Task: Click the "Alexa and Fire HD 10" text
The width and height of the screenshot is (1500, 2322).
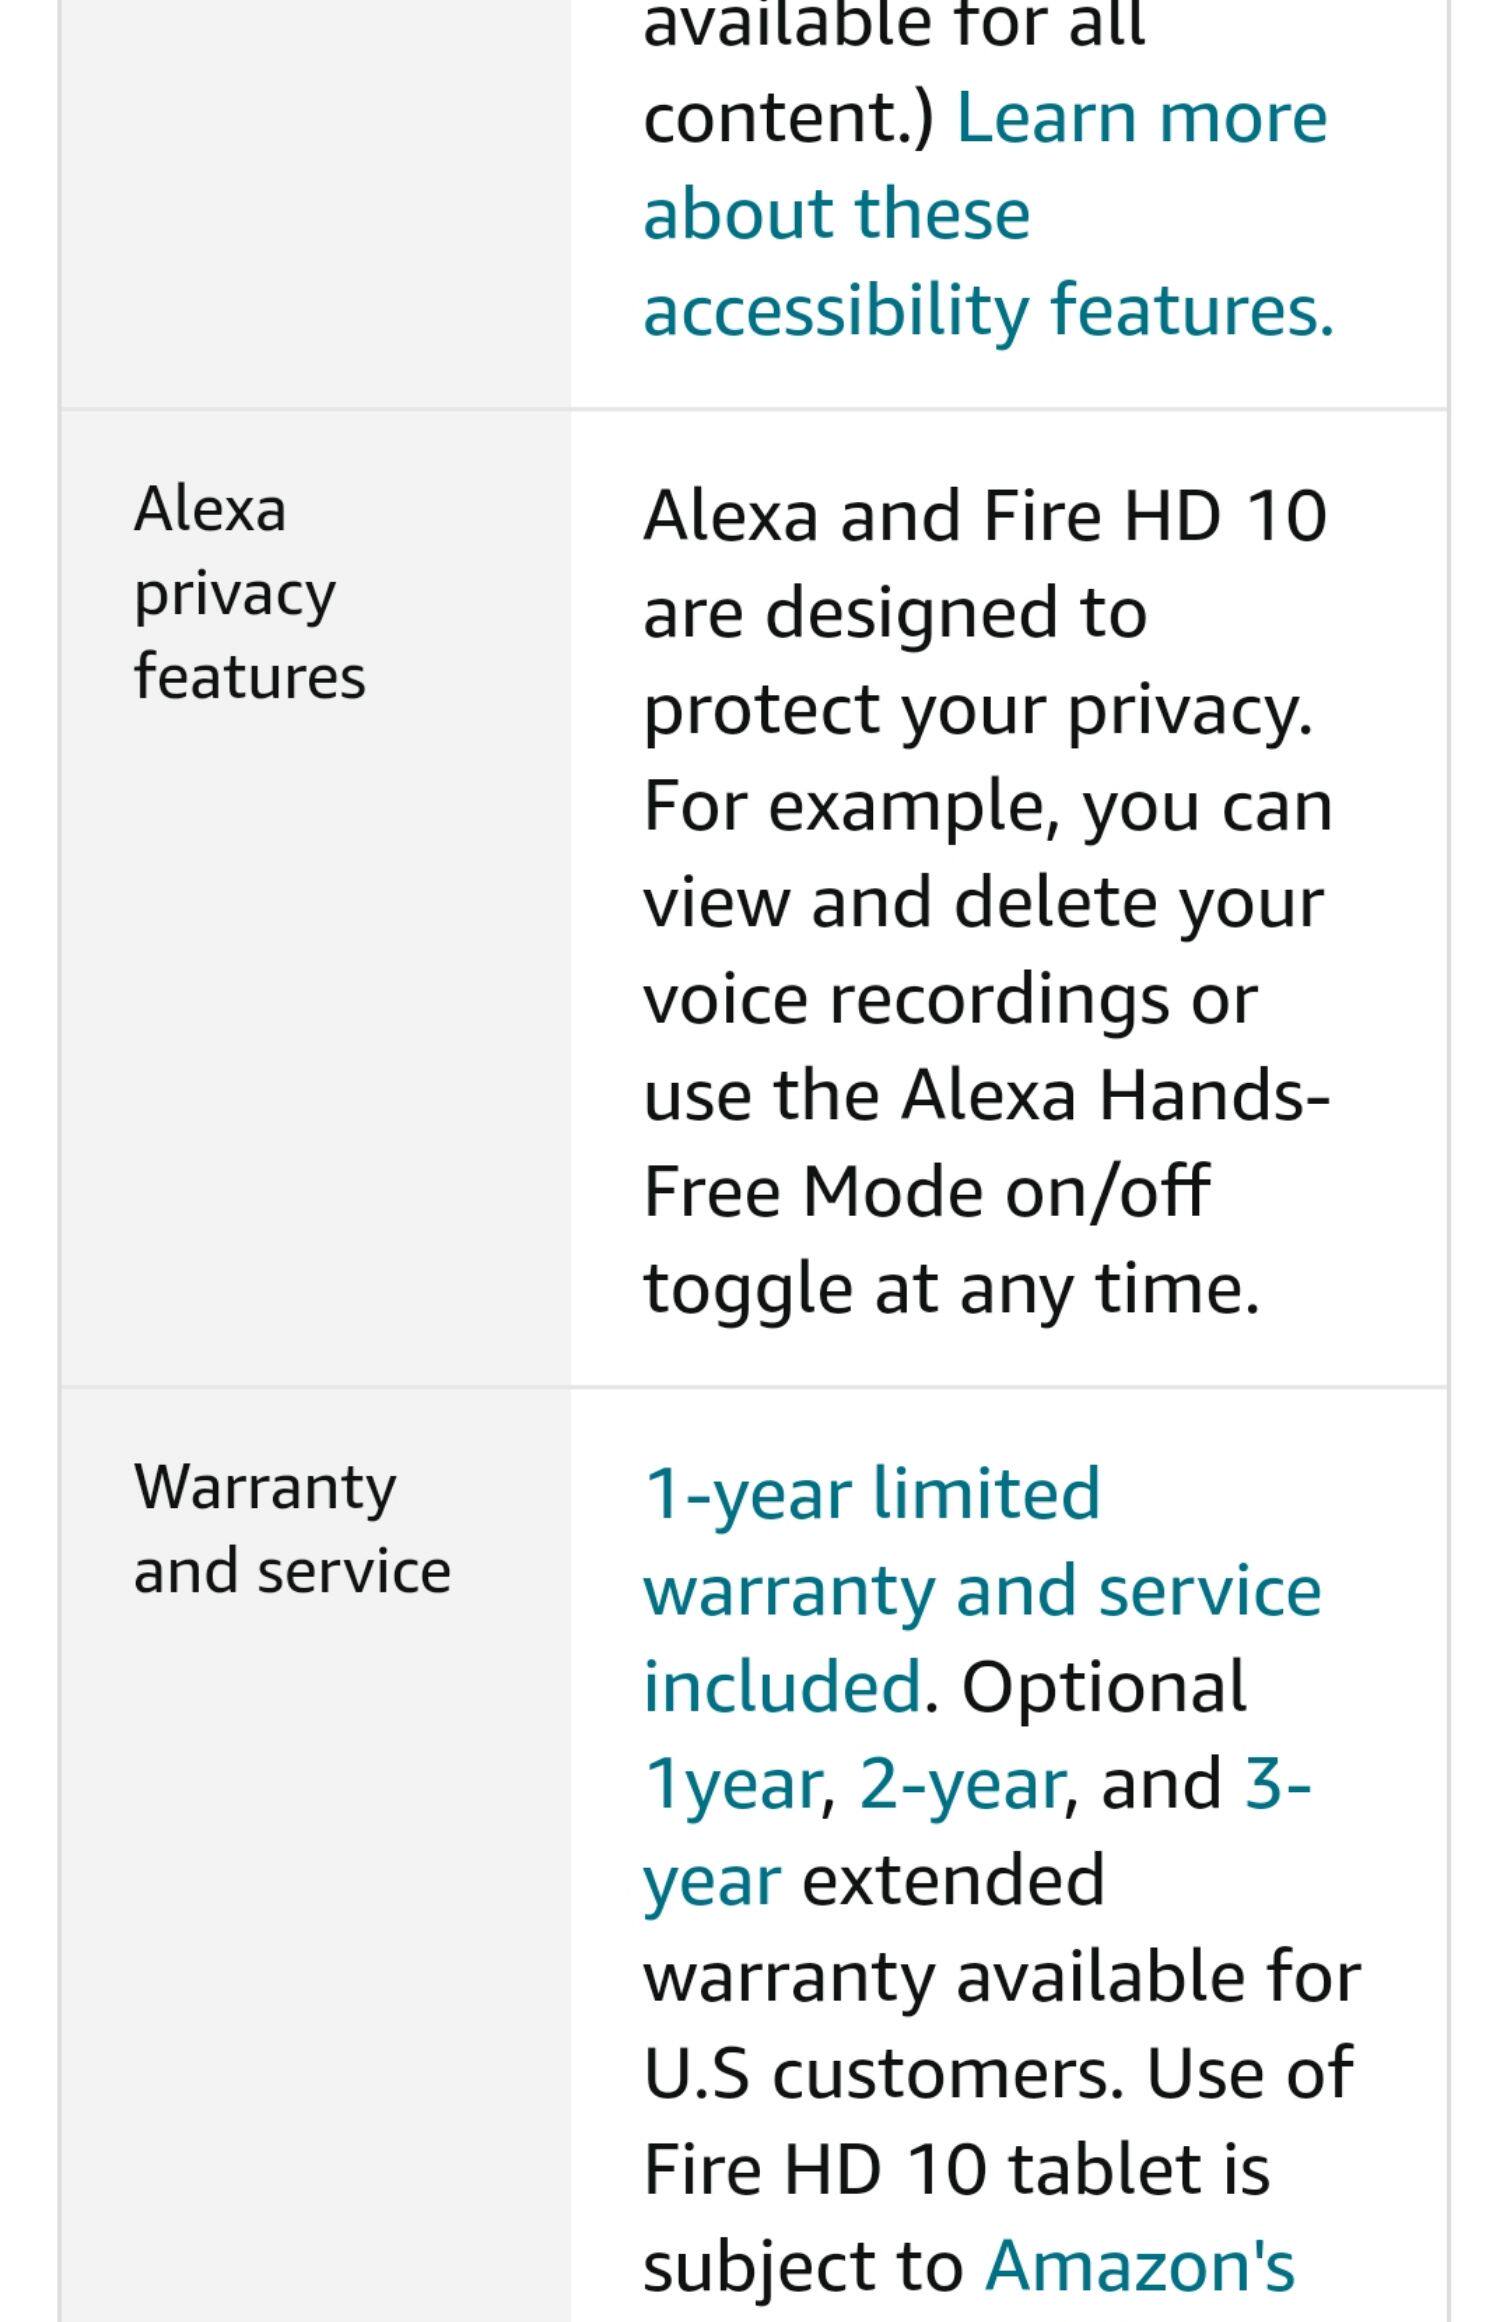Action: (x=984, y=516)
